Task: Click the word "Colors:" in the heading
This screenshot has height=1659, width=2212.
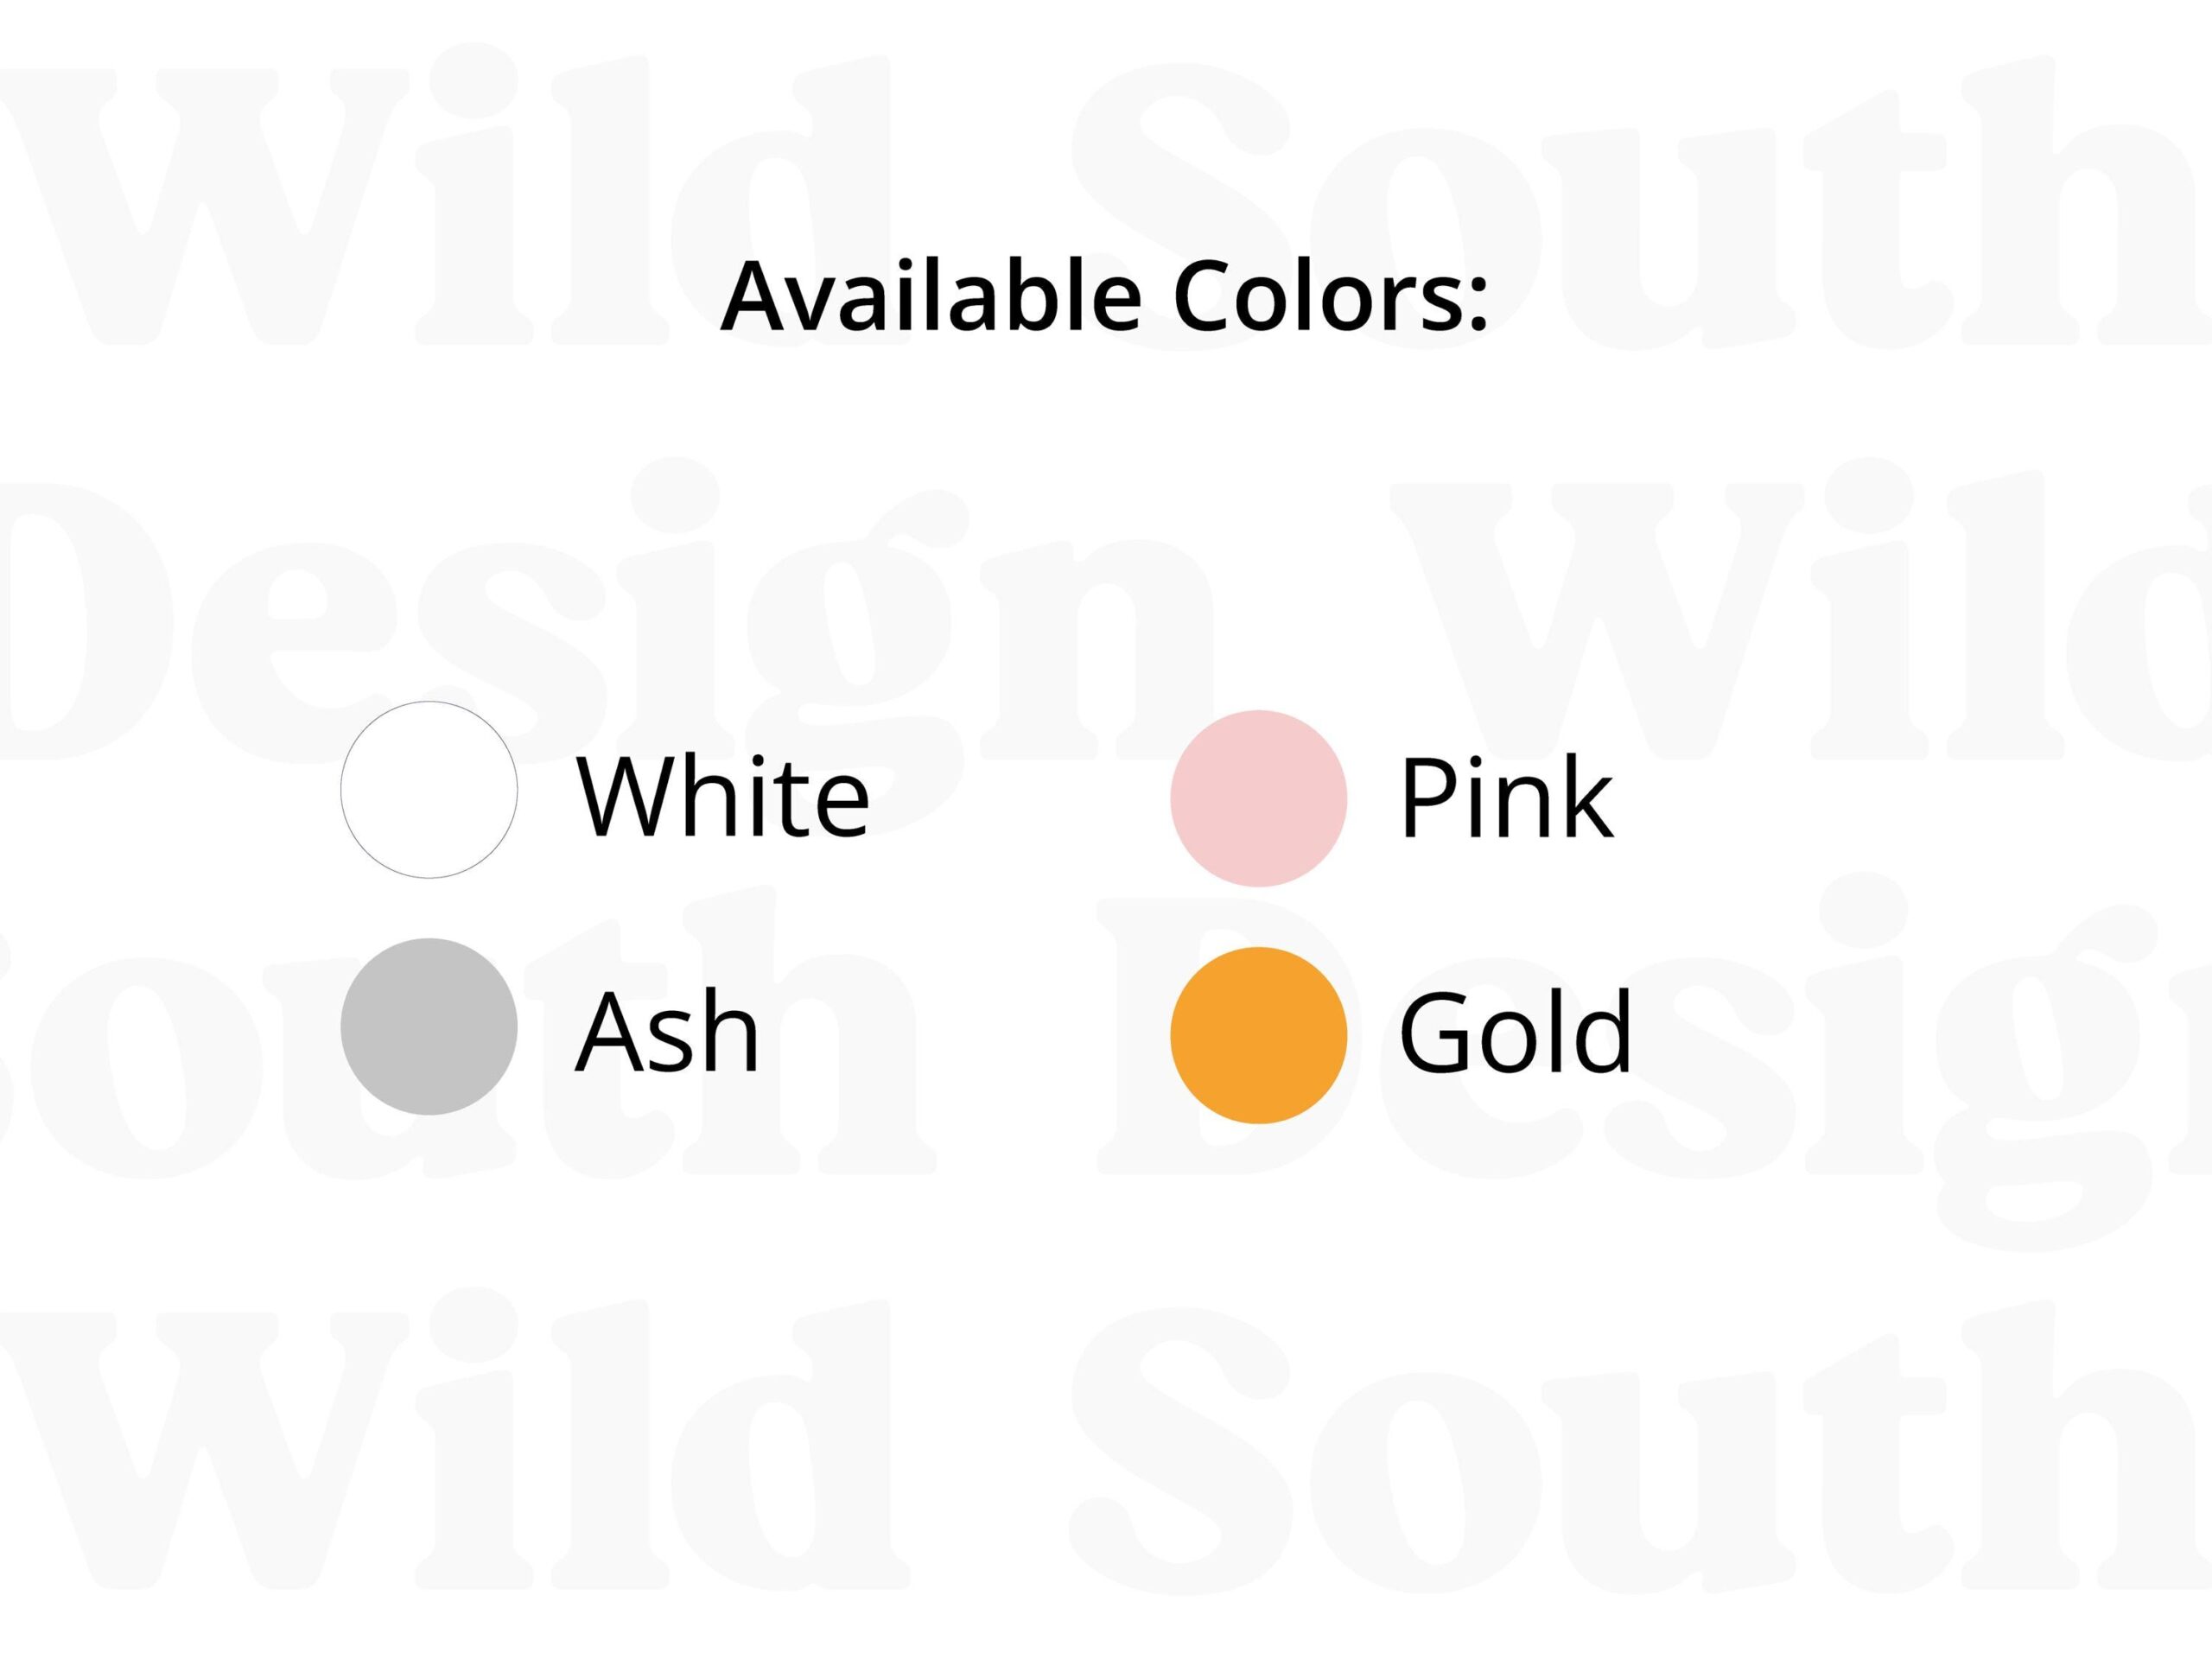Action: (1331, 297)
